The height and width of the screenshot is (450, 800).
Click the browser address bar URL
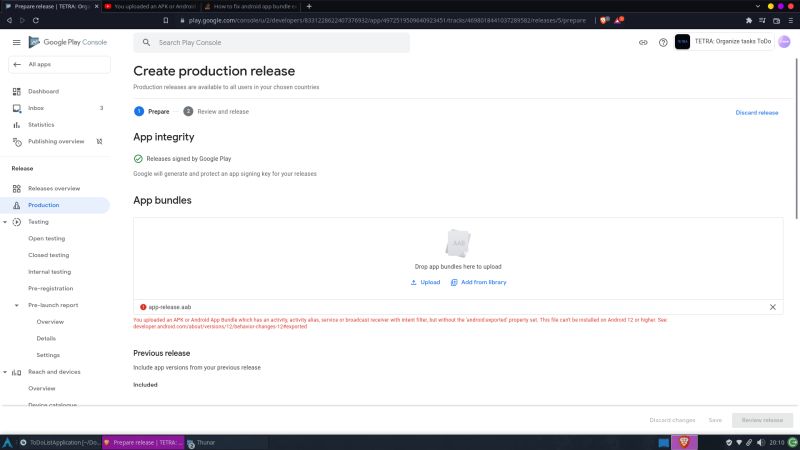point(387,20)
